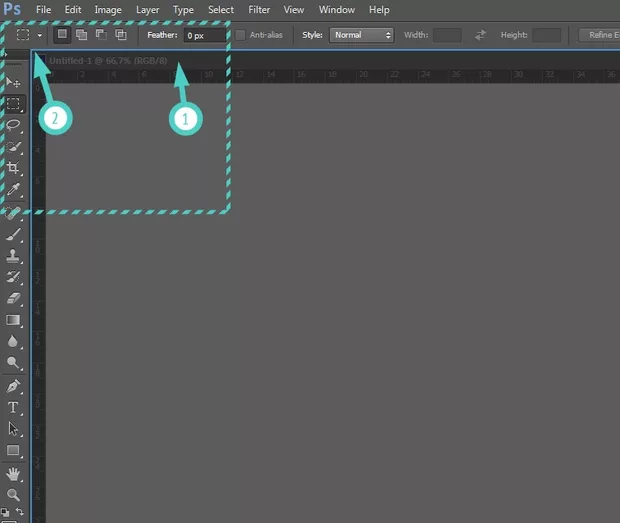Select the Horizontal Type tool

[x=14, y=408]
